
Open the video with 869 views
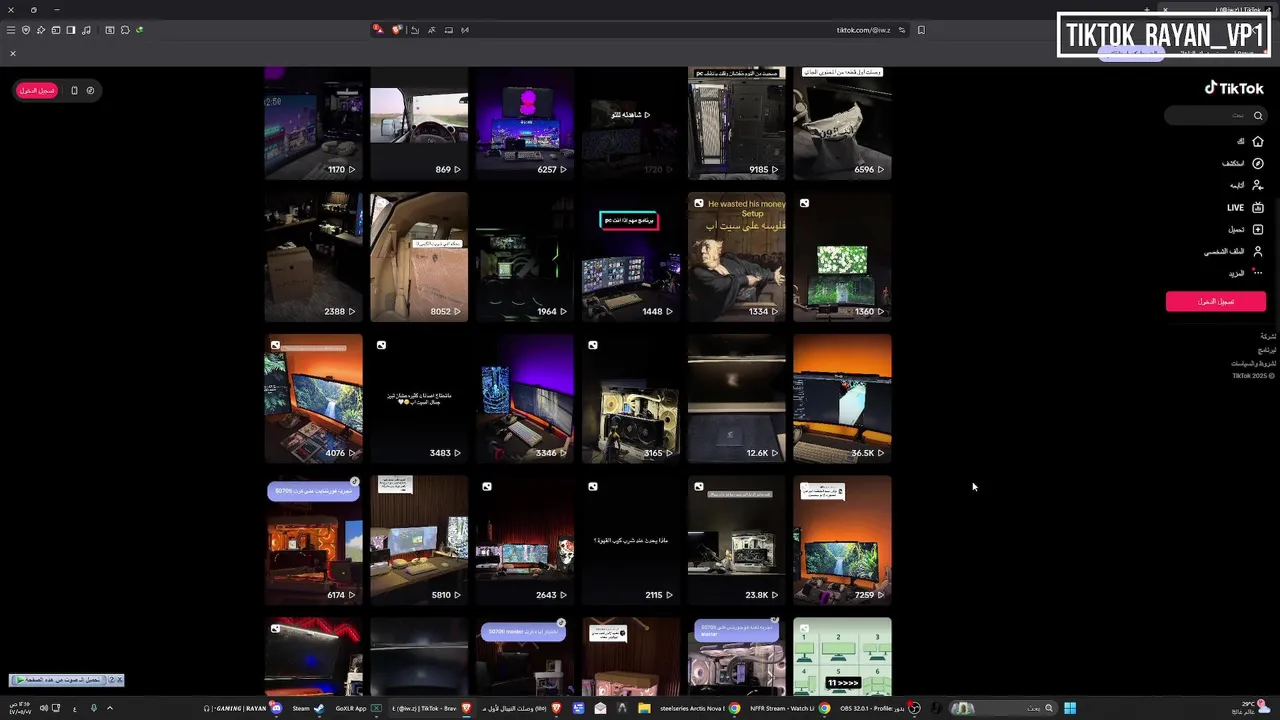419,123
